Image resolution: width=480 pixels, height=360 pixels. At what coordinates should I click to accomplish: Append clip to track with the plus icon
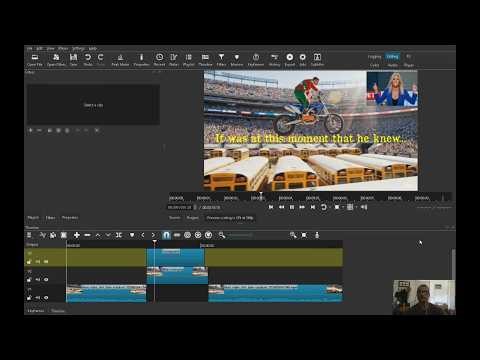point(77,235)
